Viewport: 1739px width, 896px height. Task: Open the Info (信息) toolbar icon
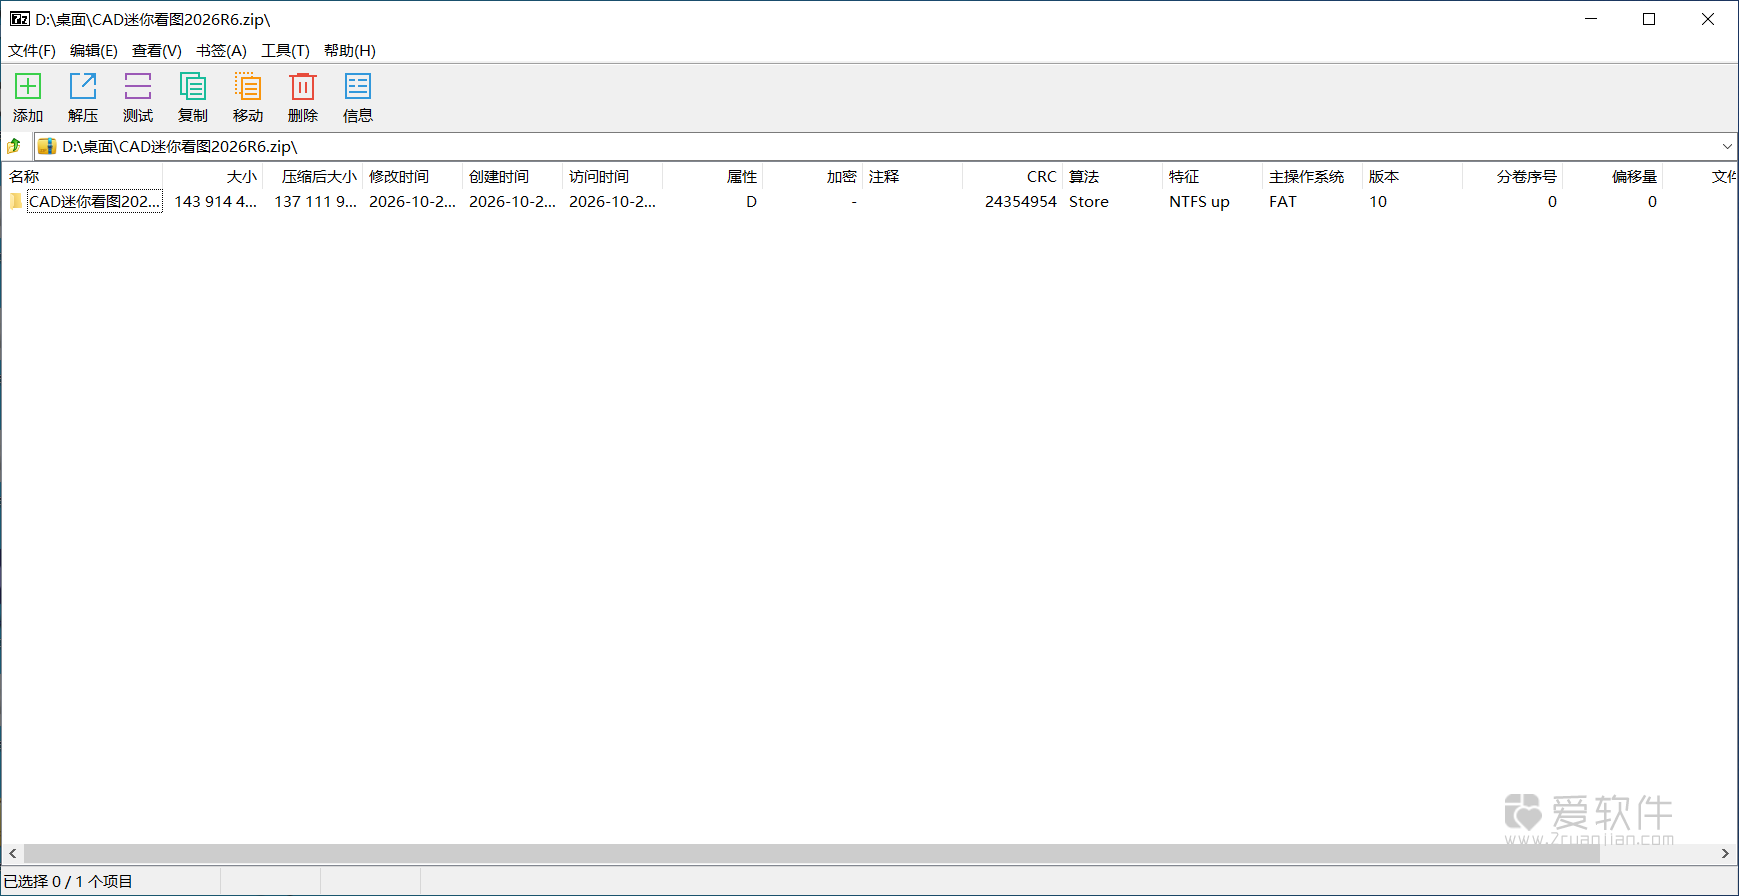click(358, 87)
